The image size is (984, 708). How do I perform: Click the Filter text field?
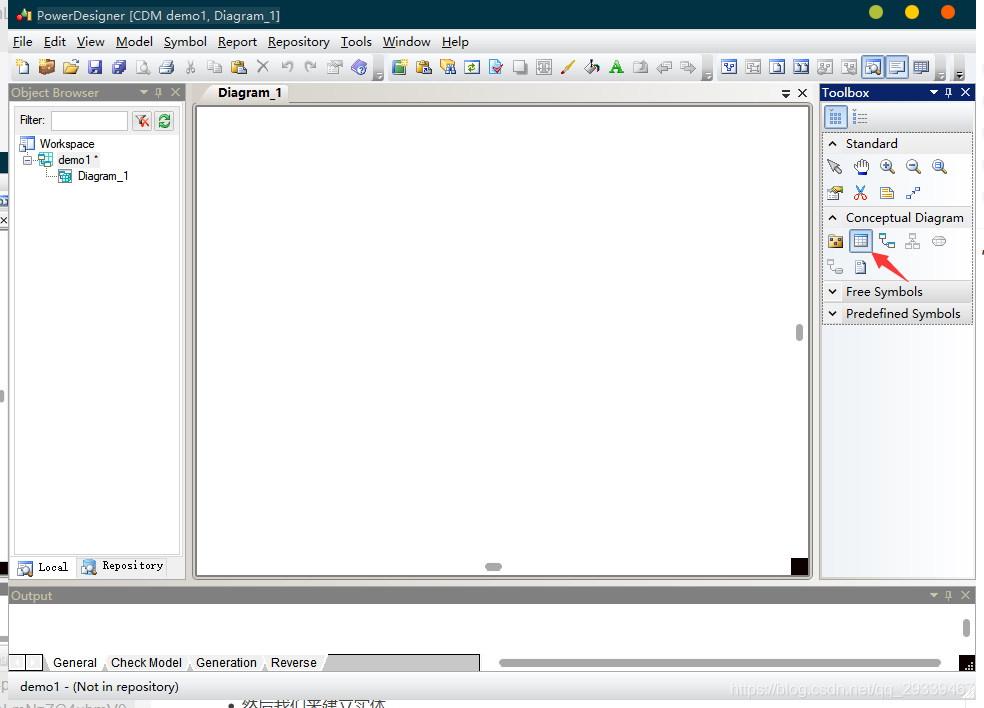pyautogui.click(x=89, y=121)
